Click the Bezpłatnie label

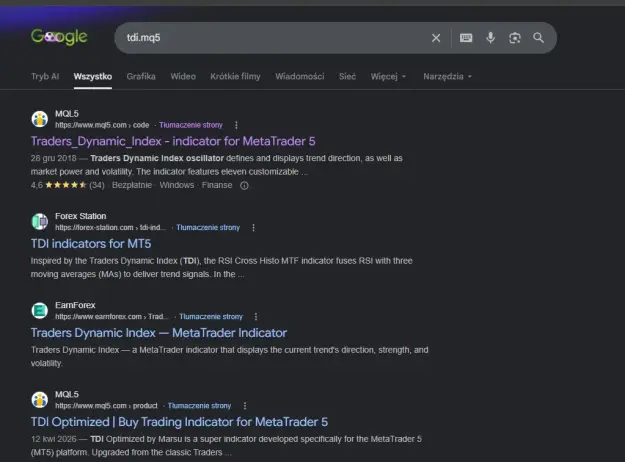132,185
